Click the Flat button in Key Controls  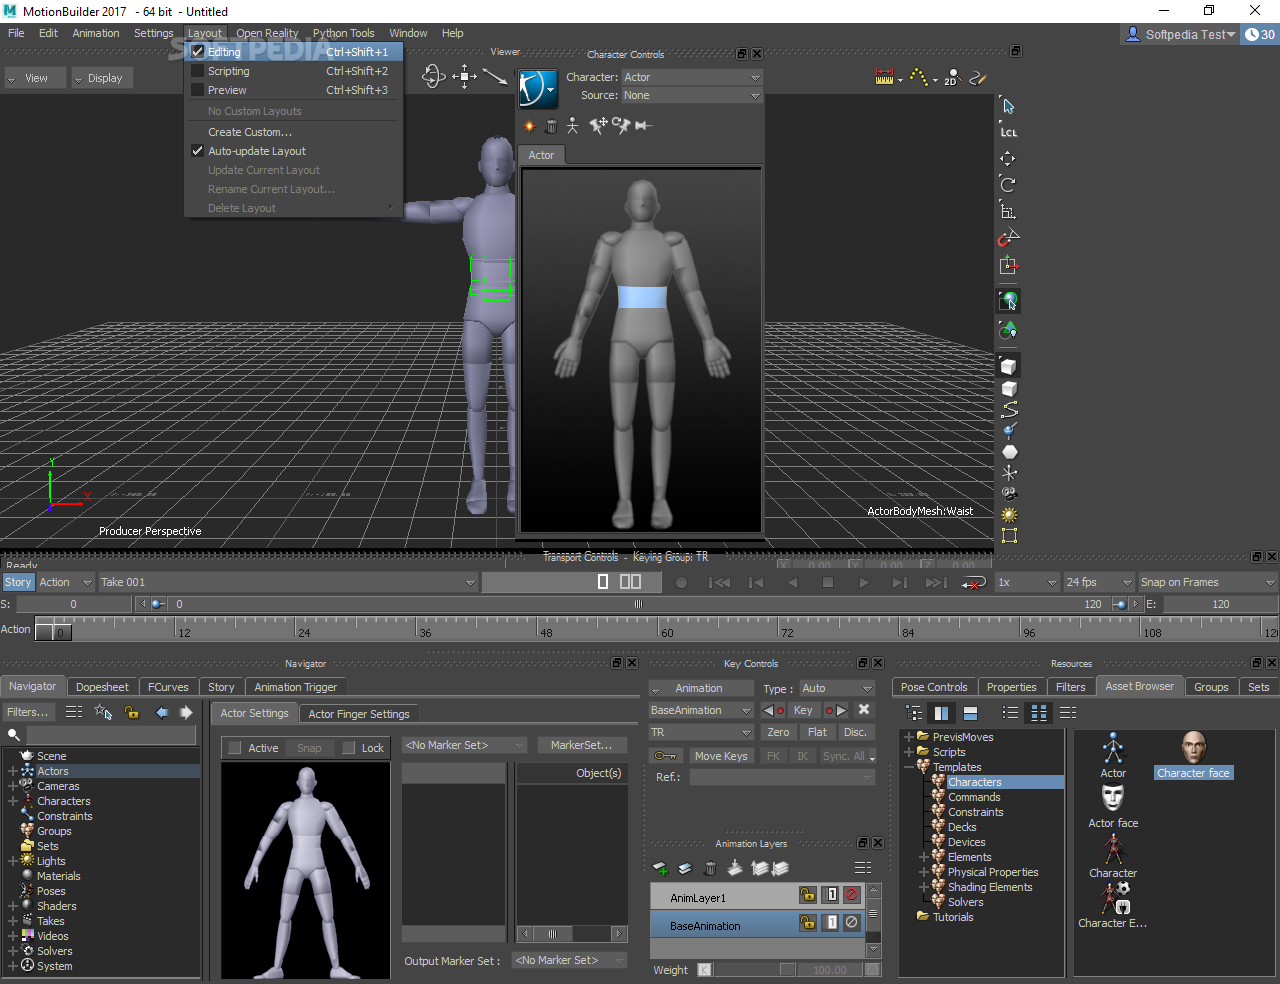(817, 732)
